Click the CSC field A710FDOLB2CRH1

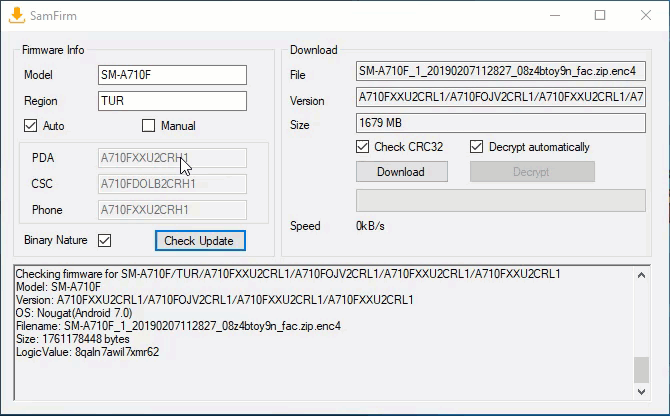(x=172, y=184)
